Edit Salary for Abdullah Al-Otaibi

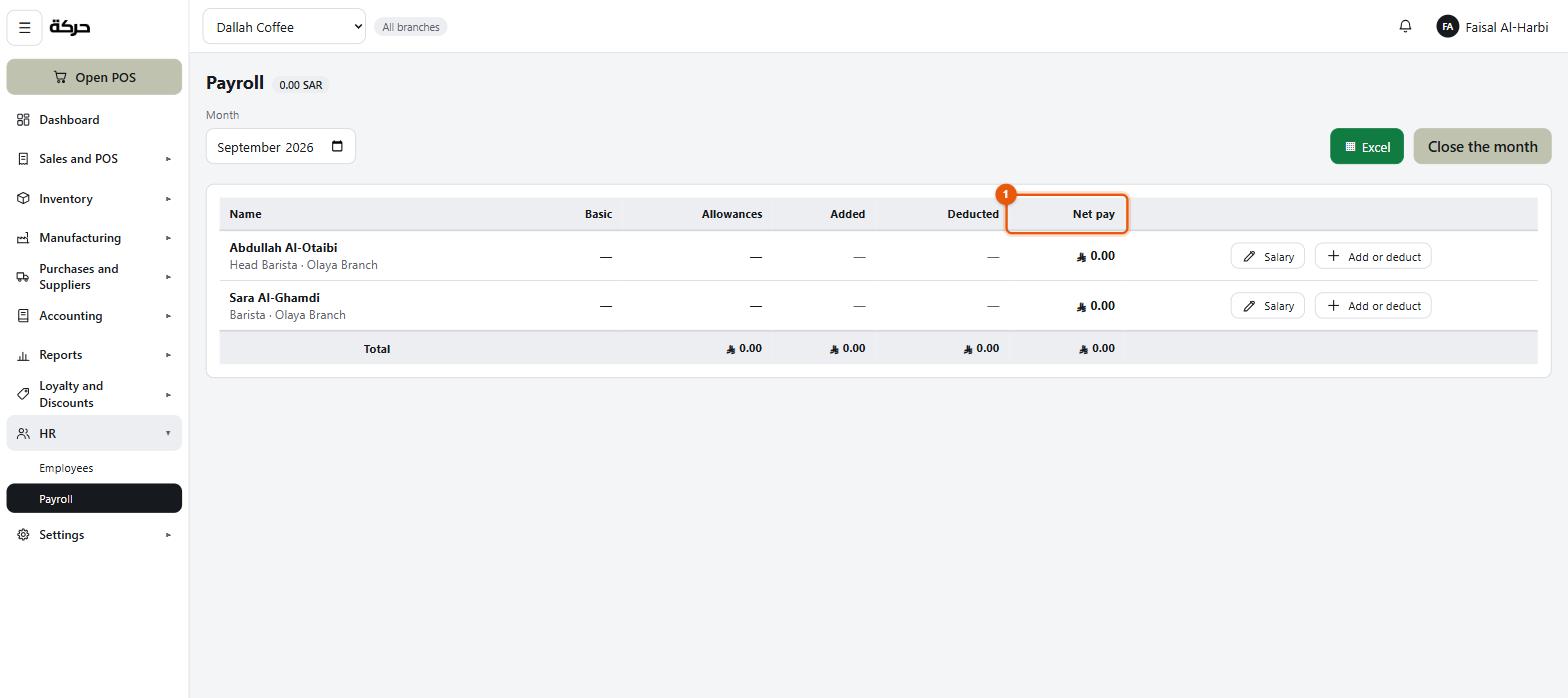tap(1267, 257)
